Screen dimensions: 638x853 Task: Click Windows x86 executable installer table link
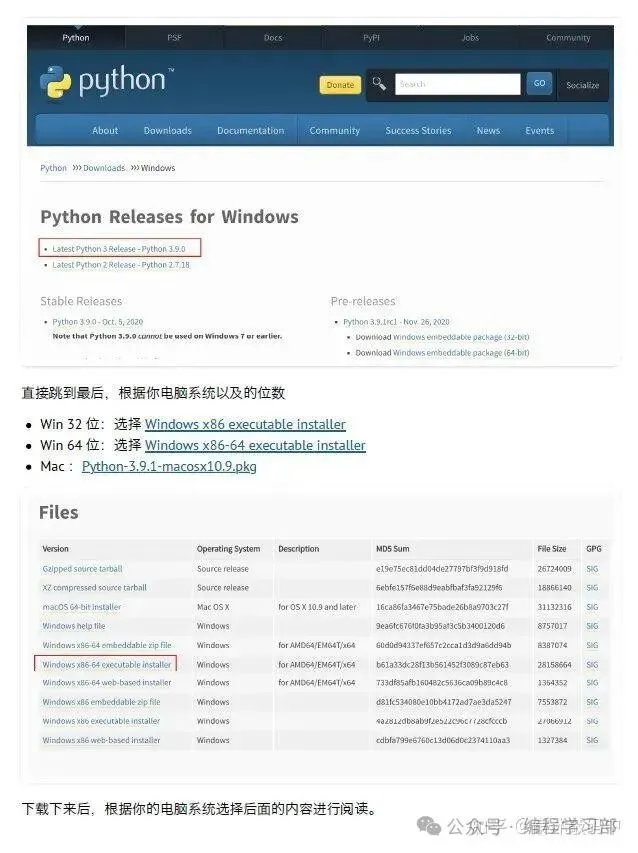point(101,721)
